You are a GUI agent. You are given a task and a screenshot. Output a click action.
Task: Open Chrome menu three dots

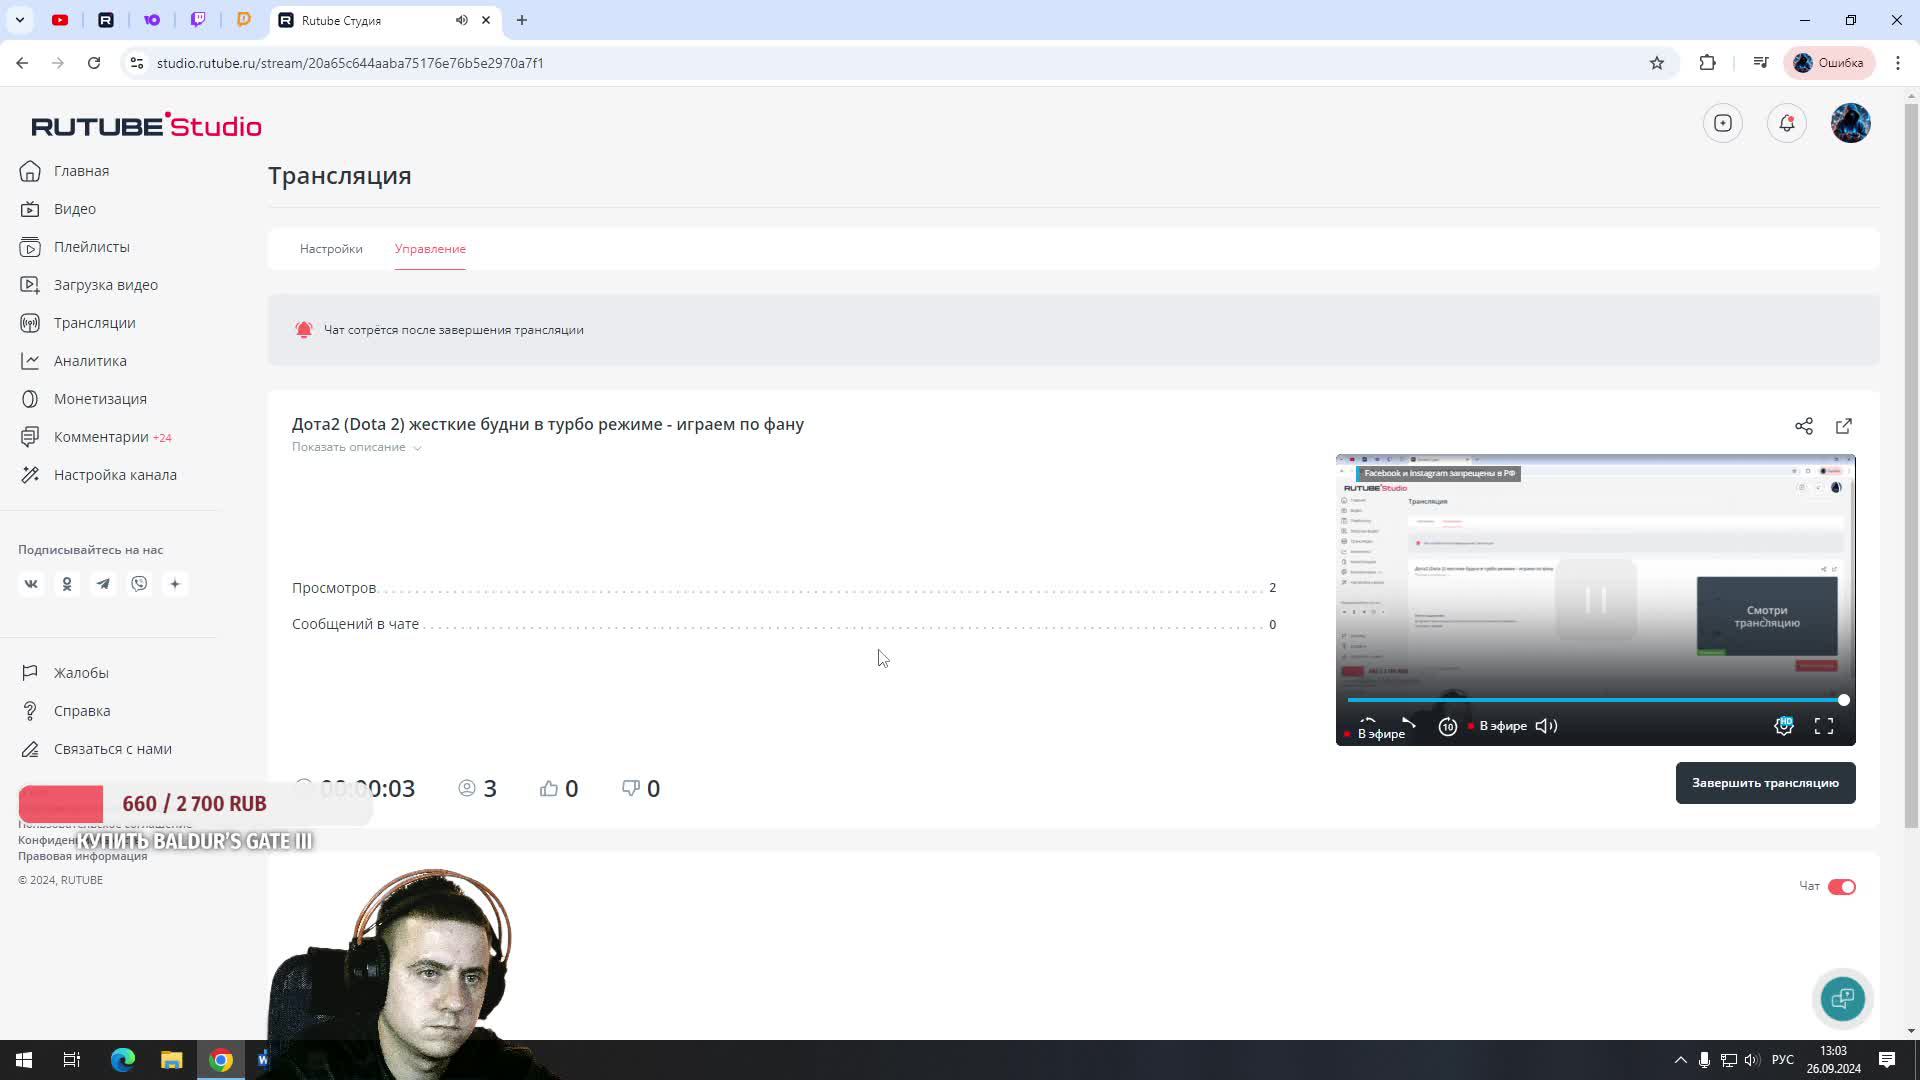pos(1897,63)
